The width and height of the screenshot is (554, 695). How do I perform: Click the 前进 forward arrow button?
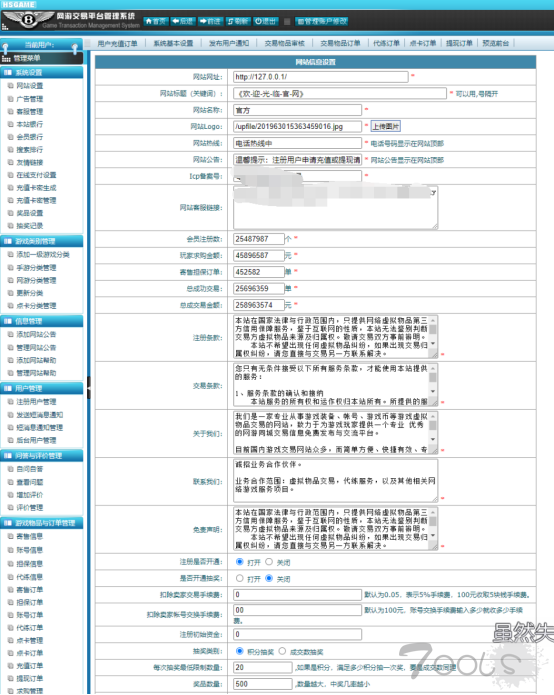pyautogui.click(x=210, y=21)
